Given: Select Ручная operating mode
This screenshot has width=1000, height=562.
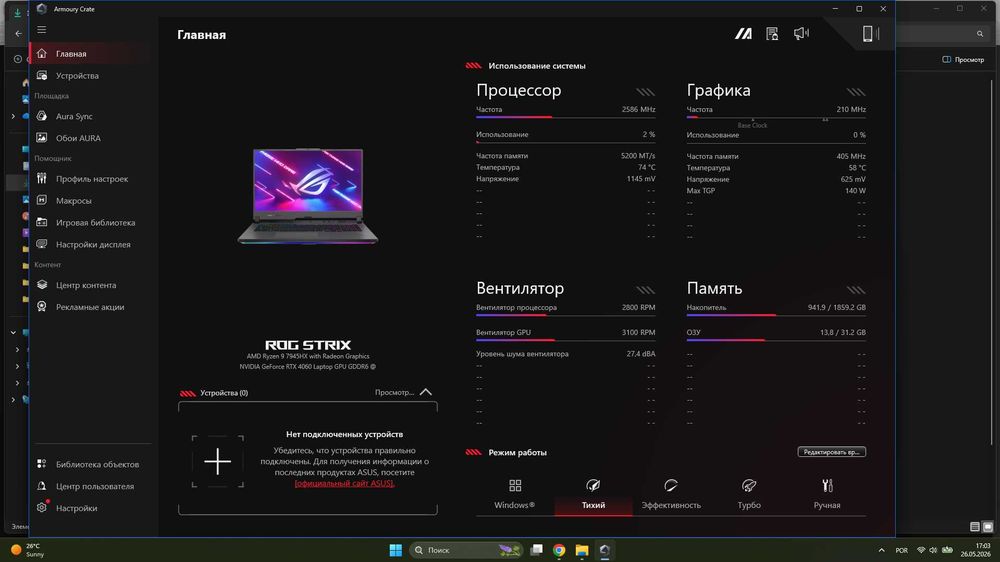Looking at the screenshot, I should pos(827,494).
